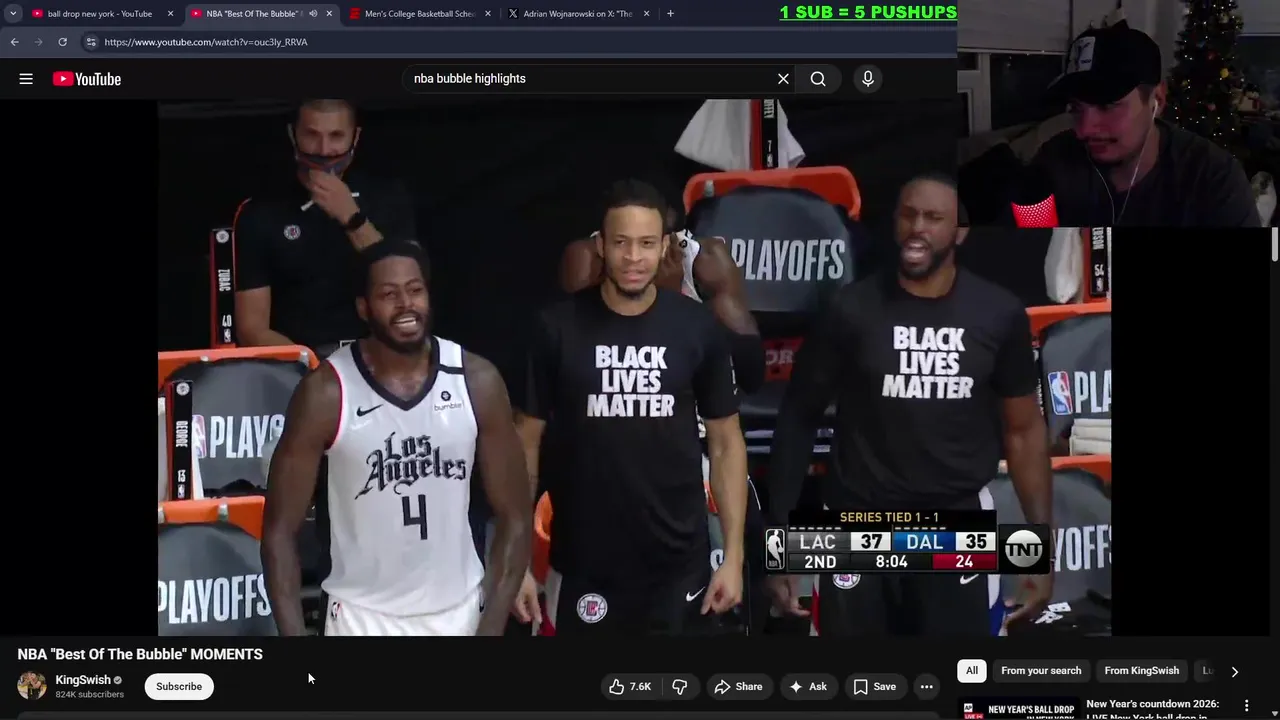Dislike the video with thumbs-down
The width and height of the screenshot is (1280, 720).
[x=679, y=686]
